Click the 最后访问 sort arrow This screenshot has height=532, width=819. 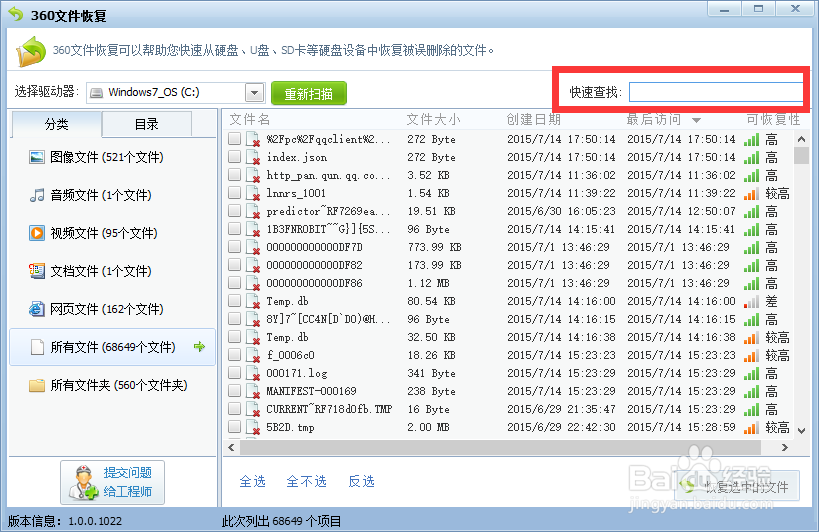pos(696,121)
